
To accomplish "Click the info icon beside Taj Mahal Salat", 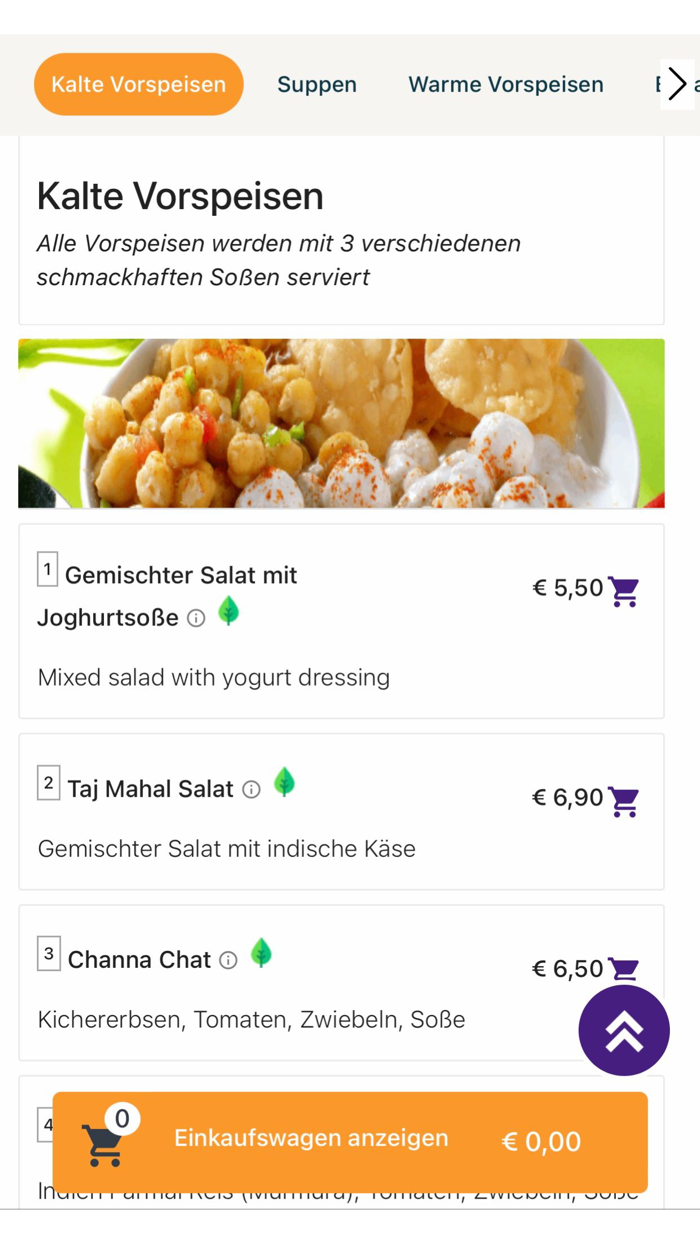I will coord(250,789).
